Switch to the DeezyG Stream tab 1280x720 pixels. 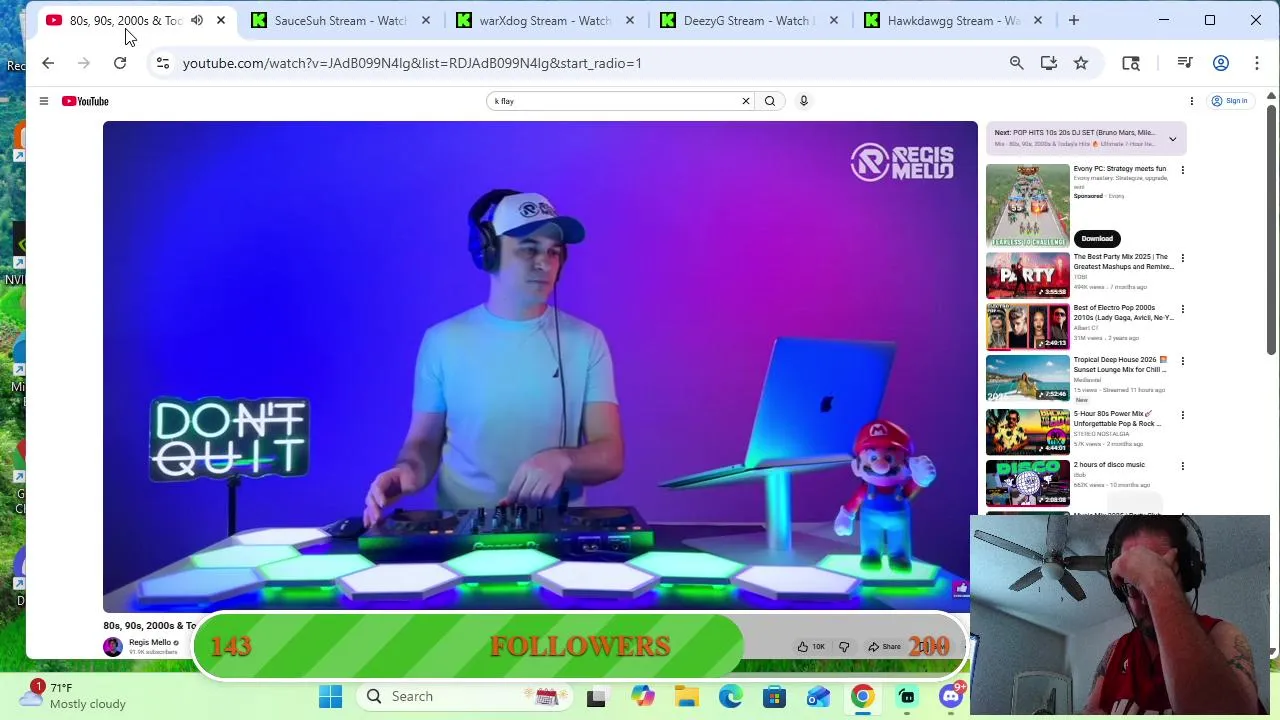(x=748, y=20)
